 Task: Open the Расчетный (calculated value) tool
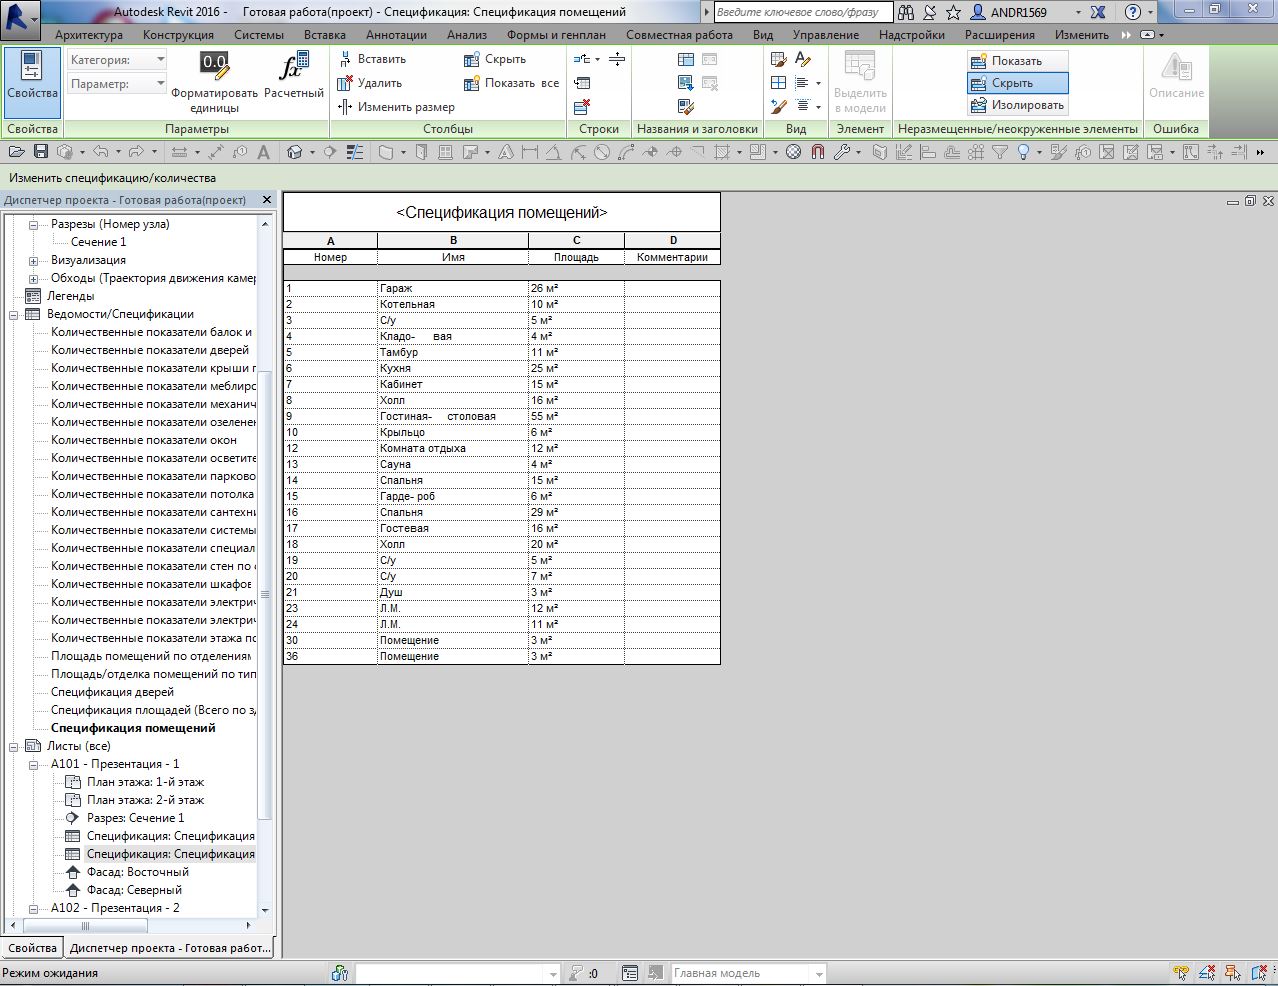[x=293, y=76]
